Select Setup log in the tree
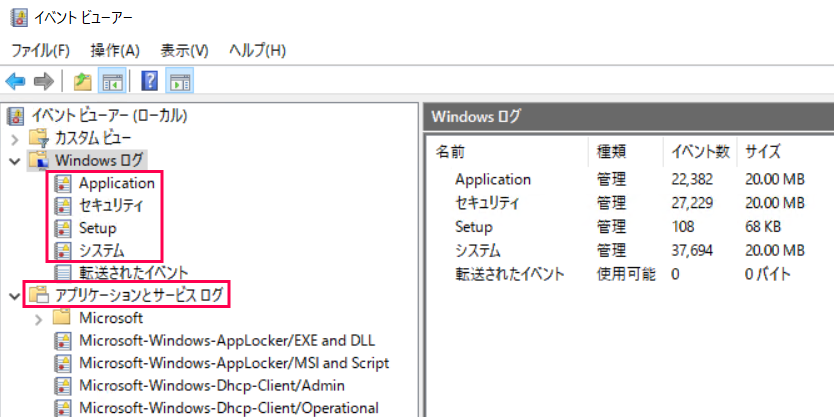Screen dimensions: 834x417 pos(97,228)
